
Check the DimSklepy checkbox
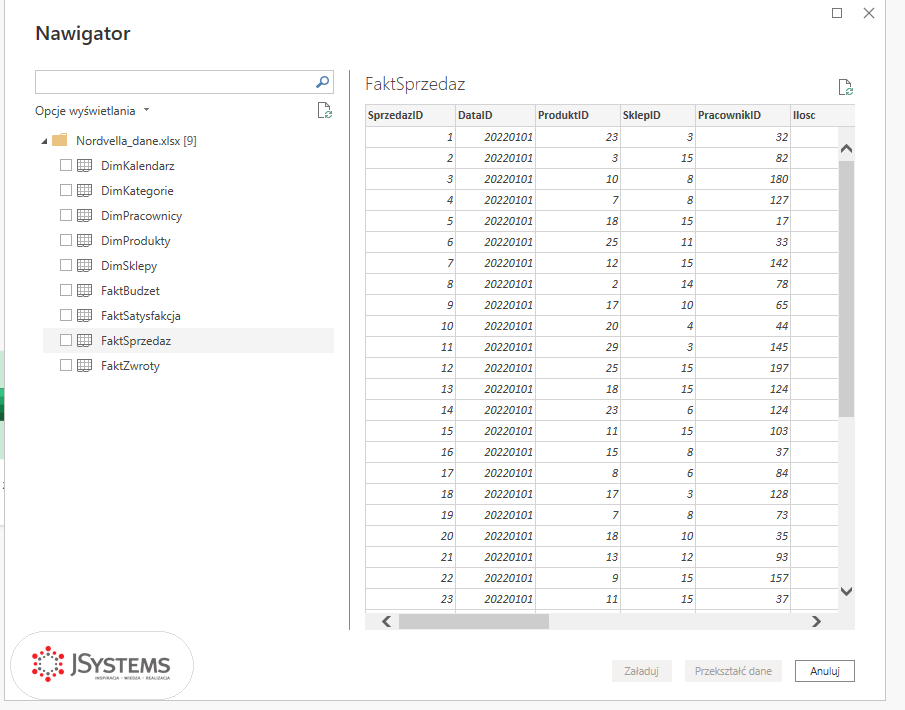tap(66, 265)
